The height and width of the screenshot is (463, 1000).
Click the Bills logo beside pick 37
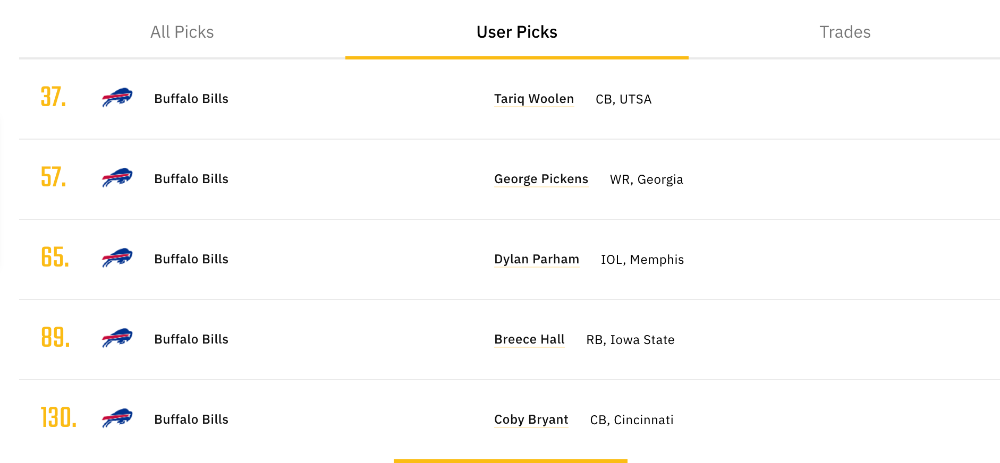click(117, 98)
